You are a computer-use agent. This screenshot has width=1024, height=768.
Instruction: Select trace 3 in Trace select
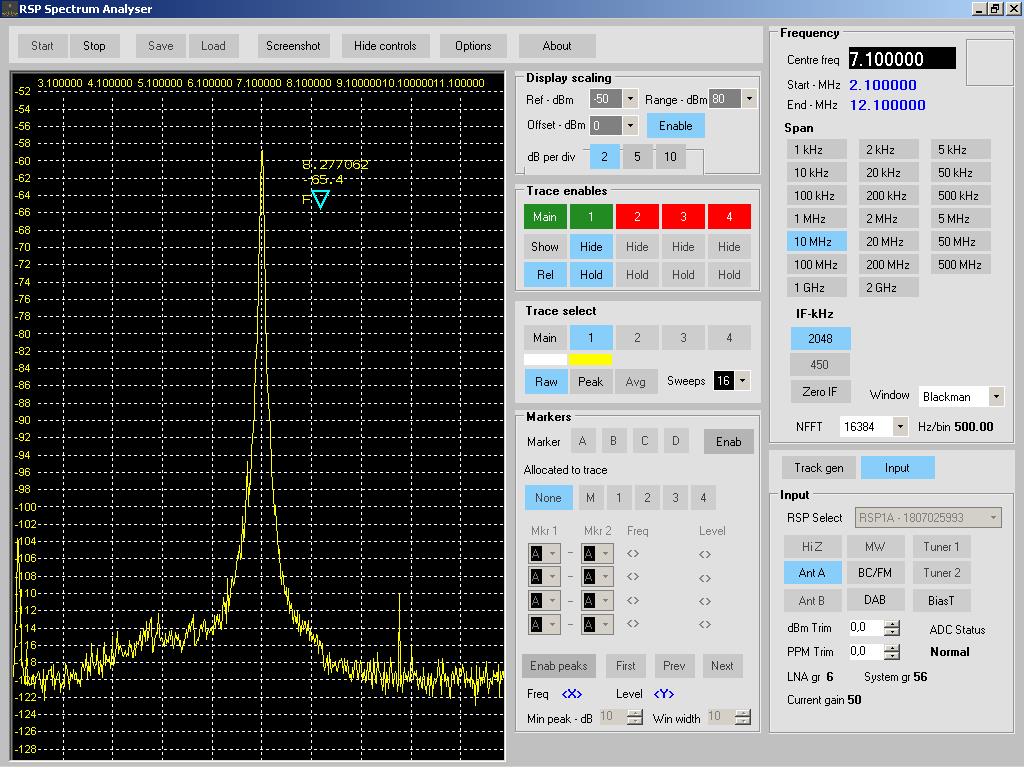tap(683, 338)
